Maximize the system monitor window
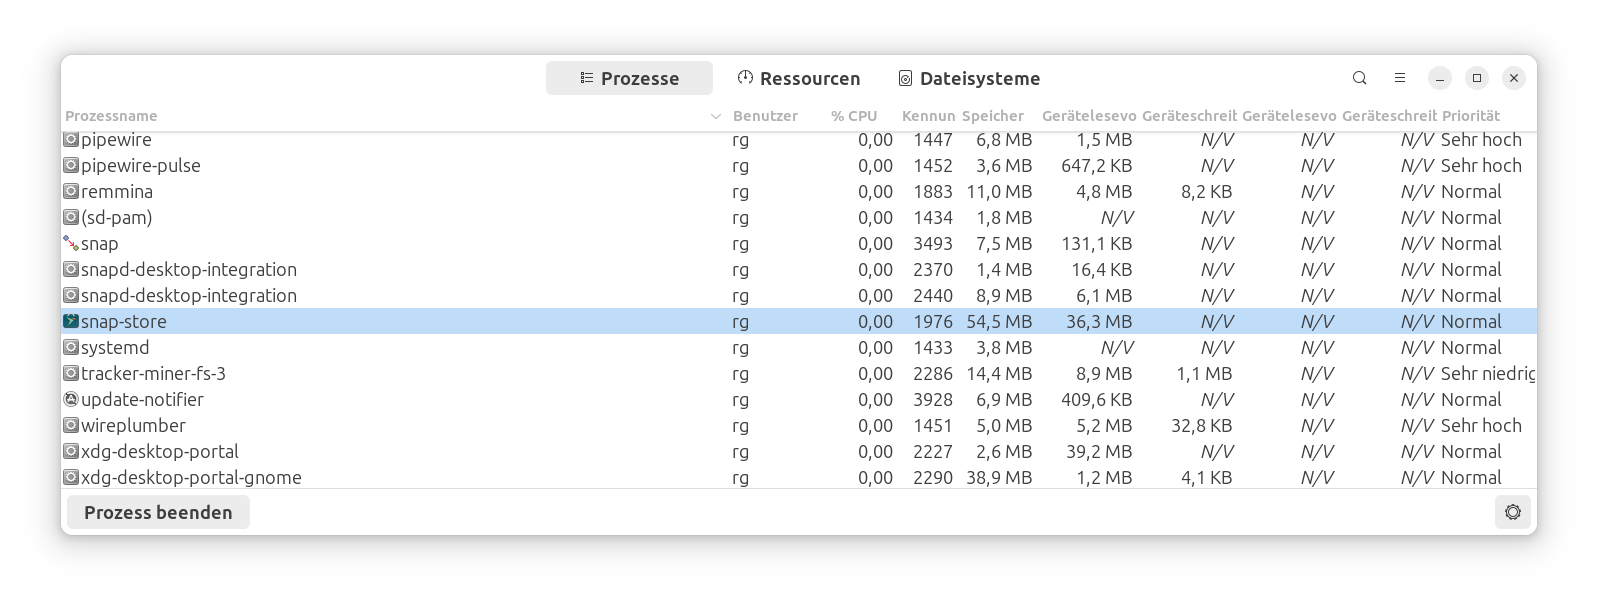 click(x=1476, y=78)
